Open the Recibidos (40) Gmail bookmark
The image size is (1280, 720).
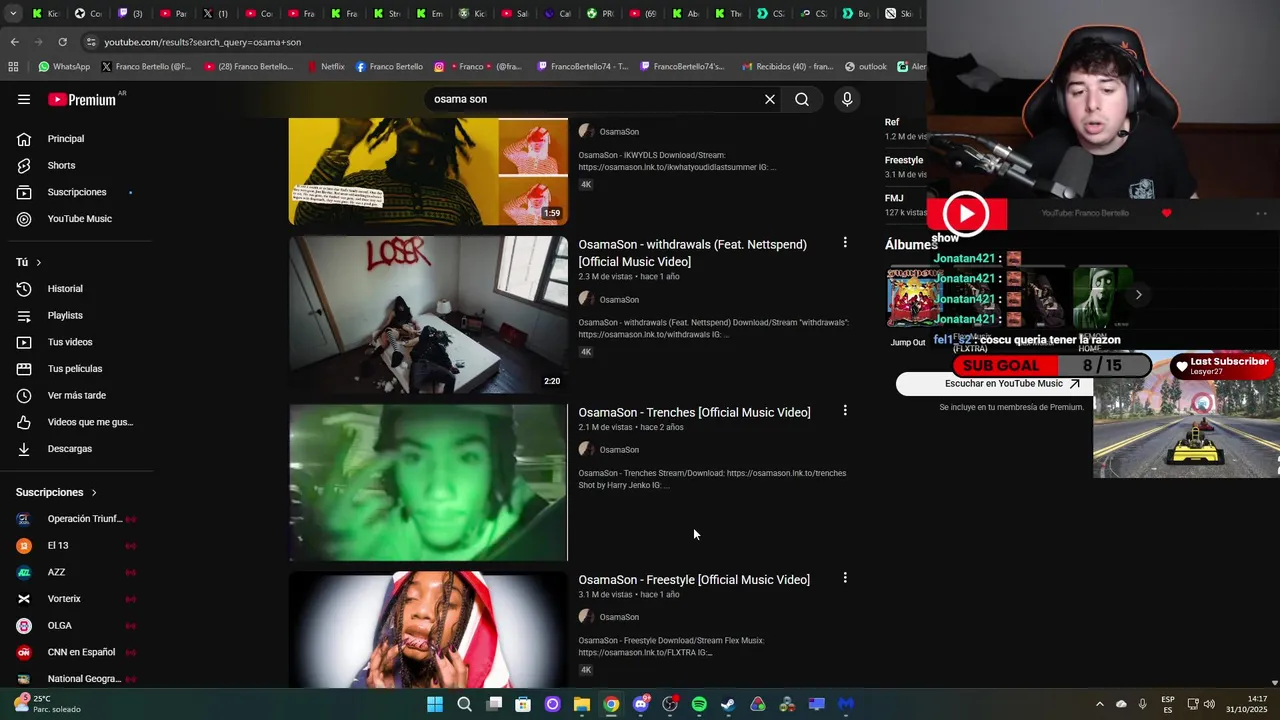(787, 67)
